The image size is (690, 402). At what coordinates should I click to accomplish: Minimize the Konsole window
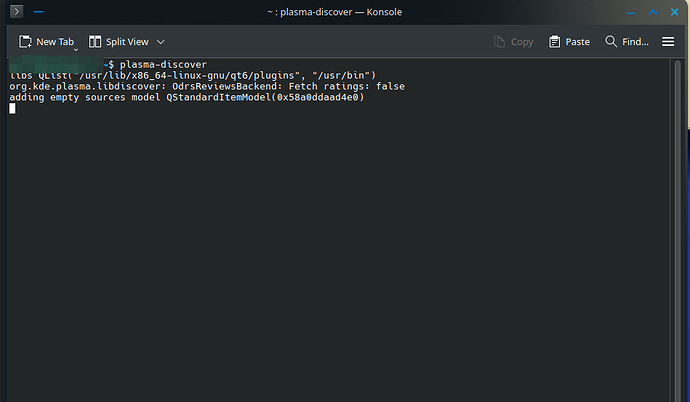(631, 12)
